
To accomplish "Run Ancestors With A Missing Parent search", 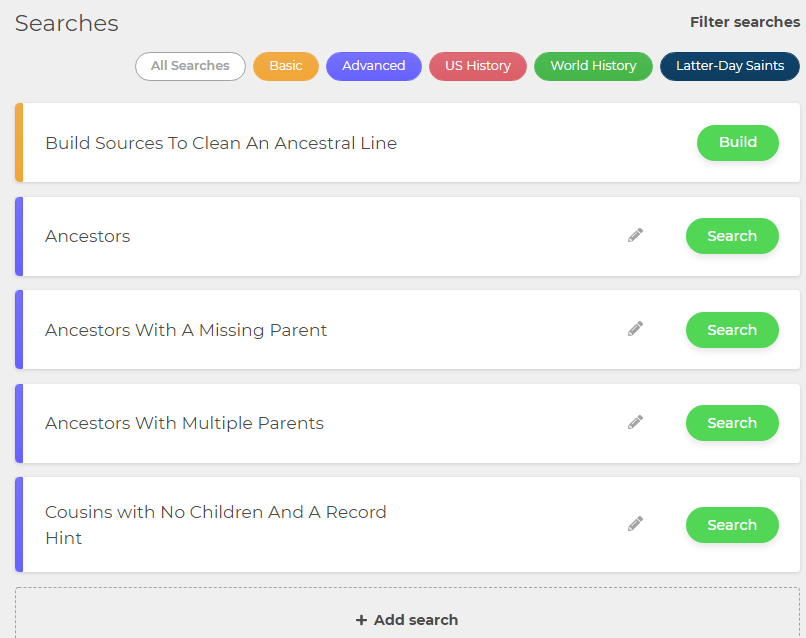I will tap(732, 330).
